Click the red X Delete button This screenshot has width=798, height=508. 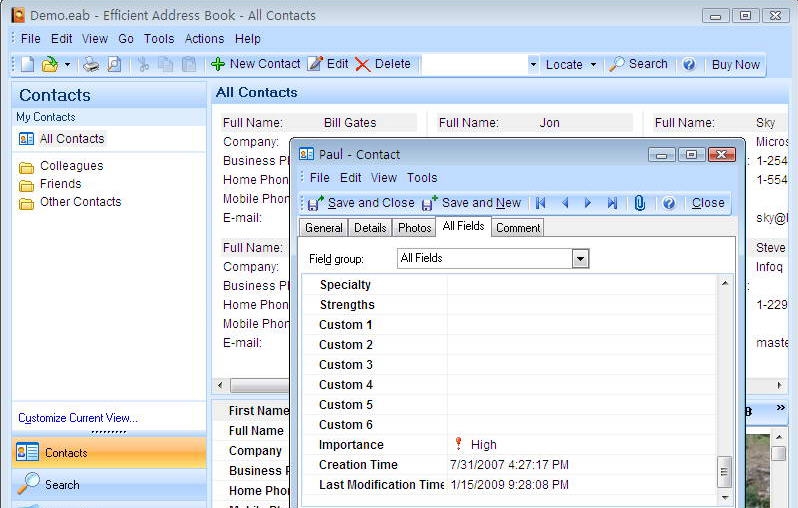[x=382, y=64]
